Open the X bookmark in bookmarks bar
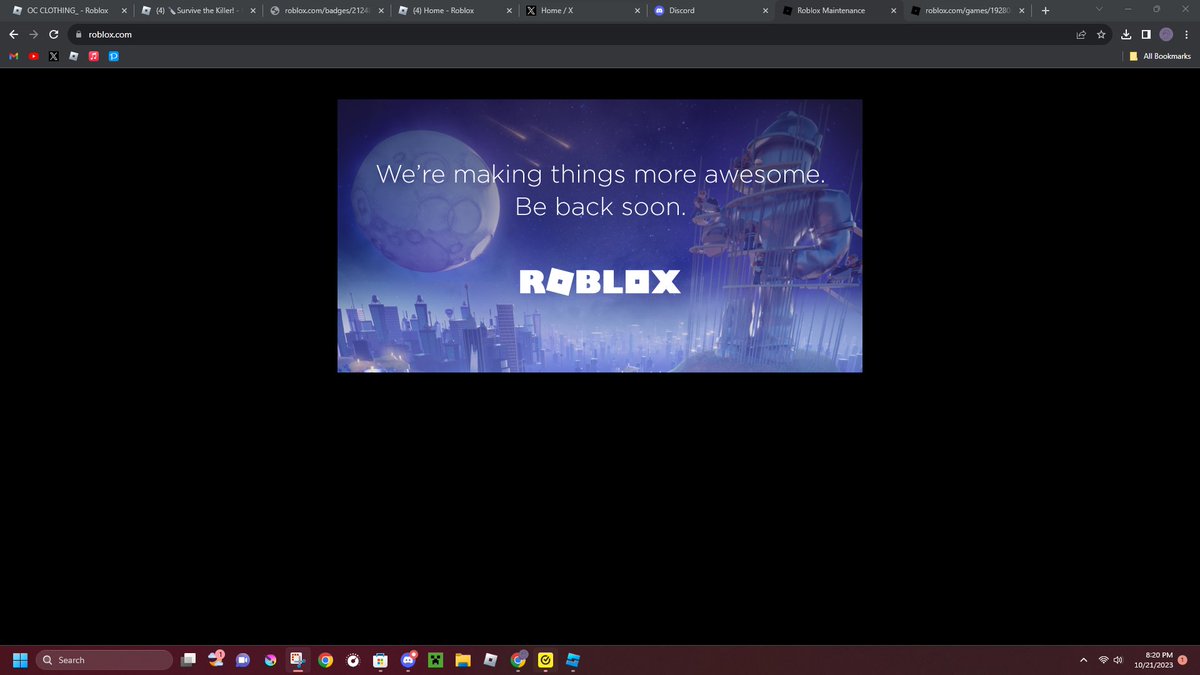This screenshot has height=675, width=1200. [53, 56]
